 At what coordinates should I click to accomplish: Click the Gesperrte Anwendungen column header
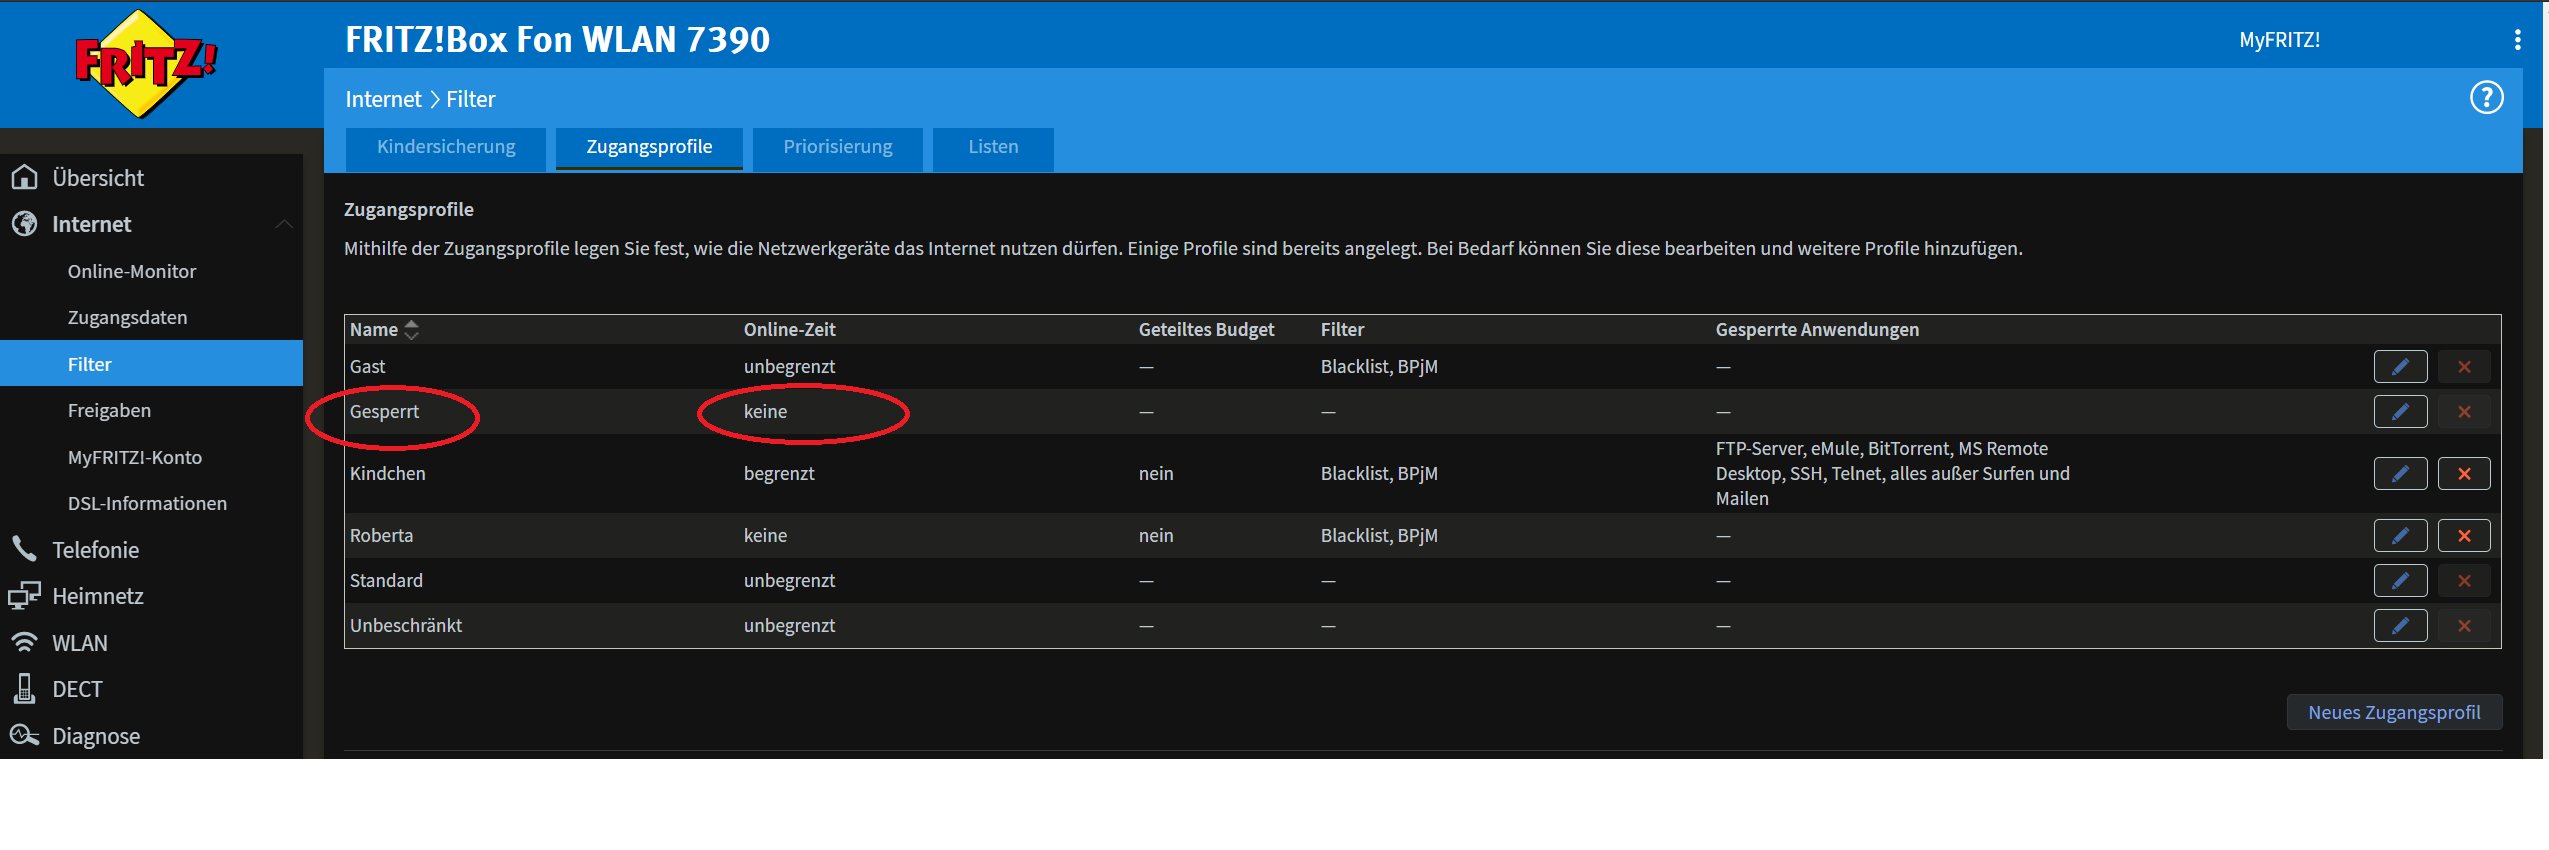point(1817,330)
